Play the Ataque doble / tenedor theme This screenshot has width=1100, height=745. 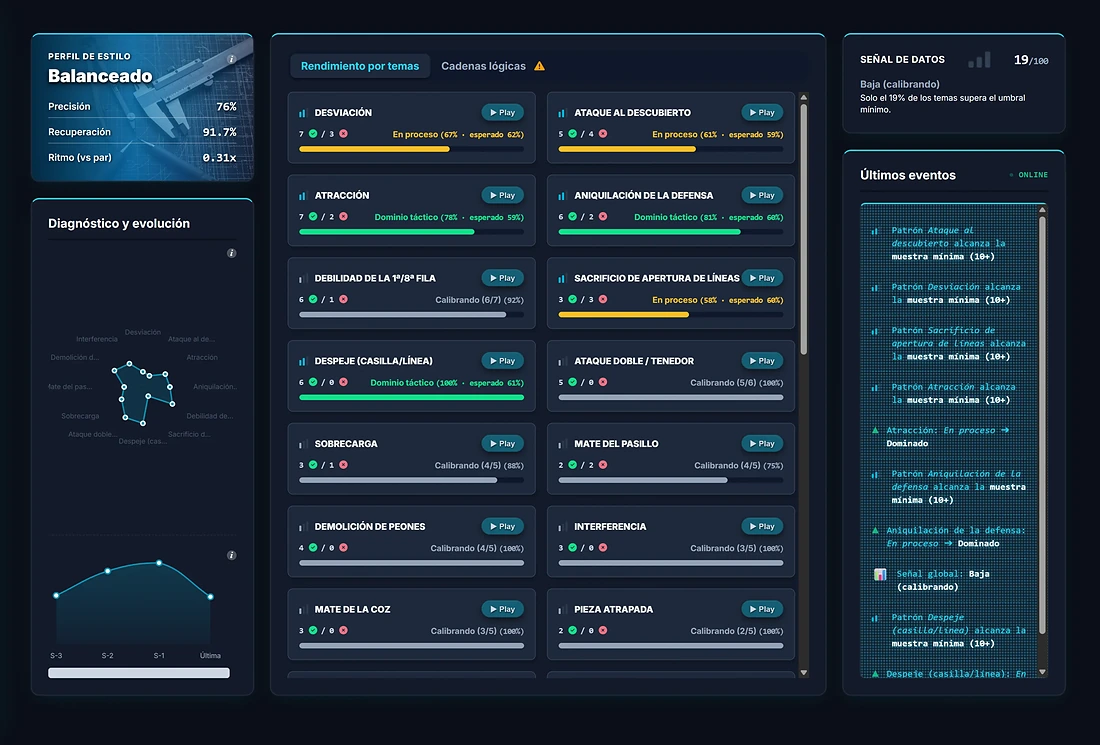[x=762, y=361]
